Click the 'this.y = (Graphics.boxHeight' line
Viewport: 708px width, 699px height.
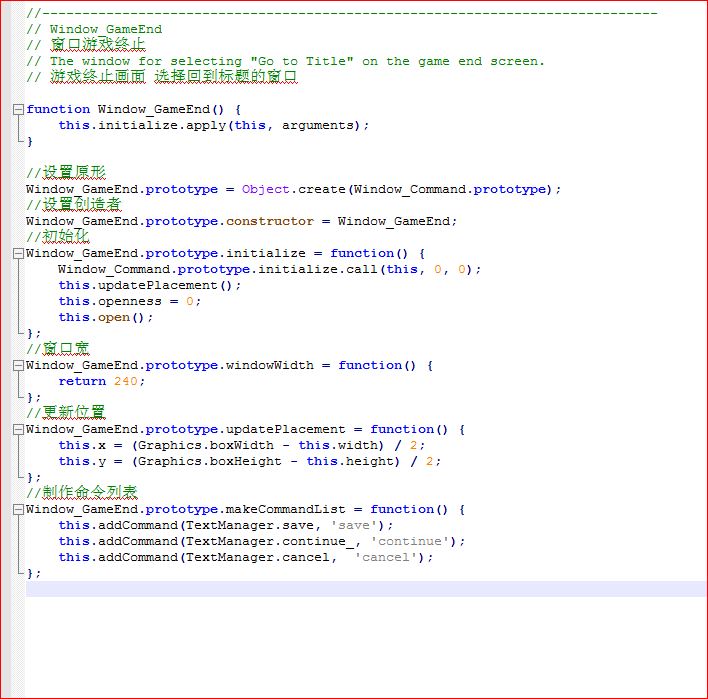250,461
